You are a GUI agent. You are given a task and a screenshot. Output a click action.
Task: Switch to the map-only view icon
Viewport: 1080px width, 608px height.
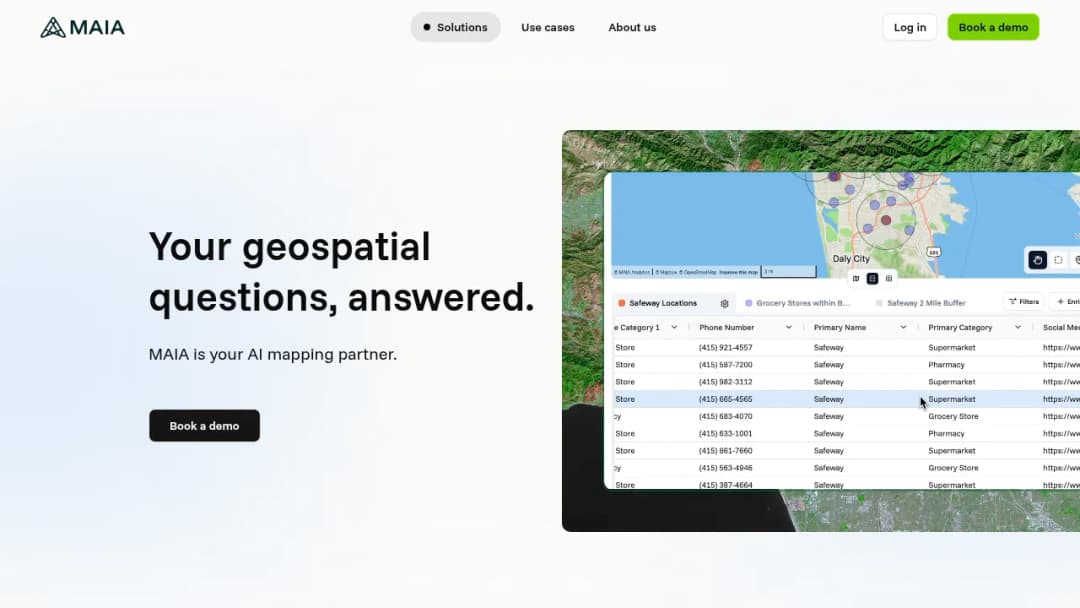tap(855, 278)
